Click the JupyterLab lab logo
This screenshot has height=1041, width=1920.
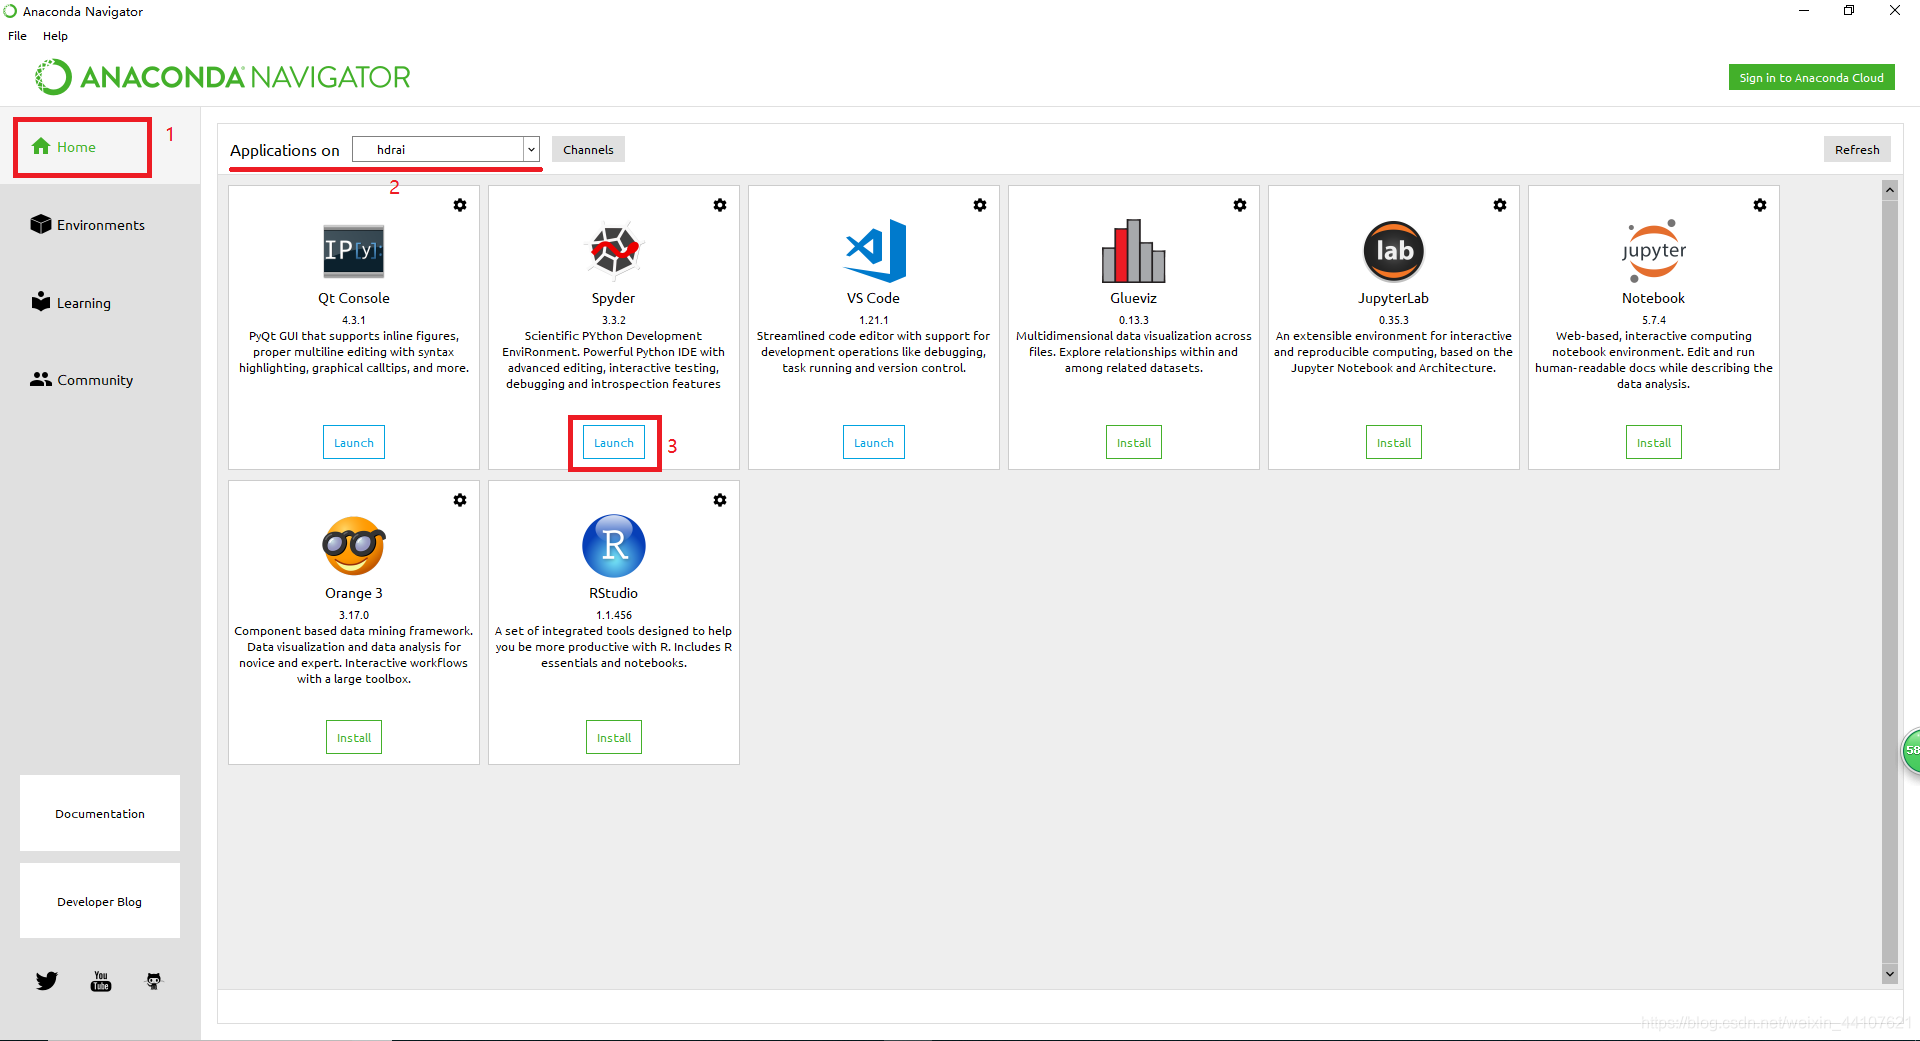(1394, 251)
